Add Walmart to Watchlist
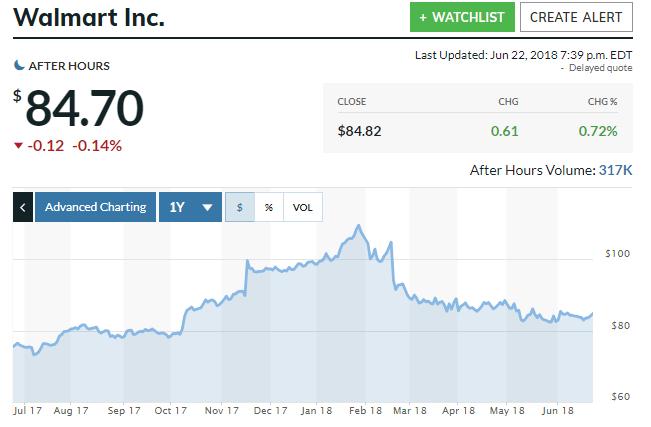 [x=462, y=17]
